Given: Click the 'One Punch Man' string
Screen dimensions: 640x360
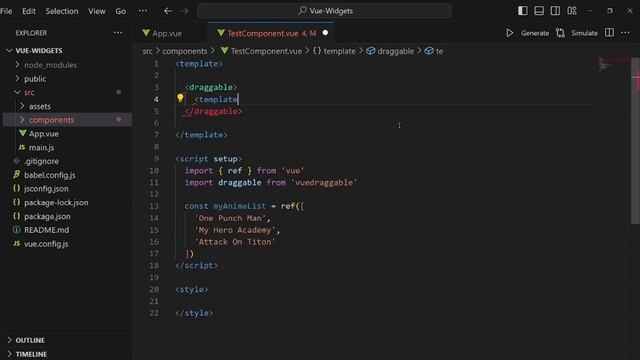Looking at the screenshot, I should (x=230, y=218).
